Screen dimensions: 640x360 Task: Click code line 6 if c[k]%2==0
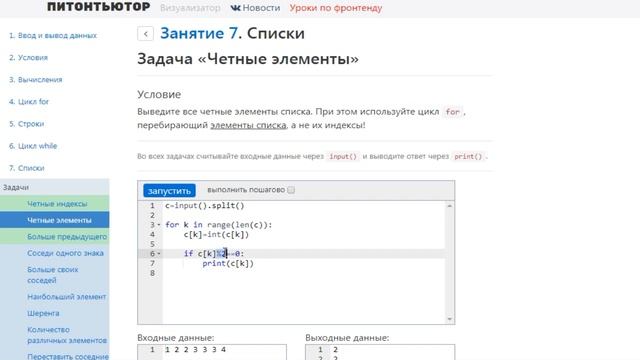pos(214,253)
